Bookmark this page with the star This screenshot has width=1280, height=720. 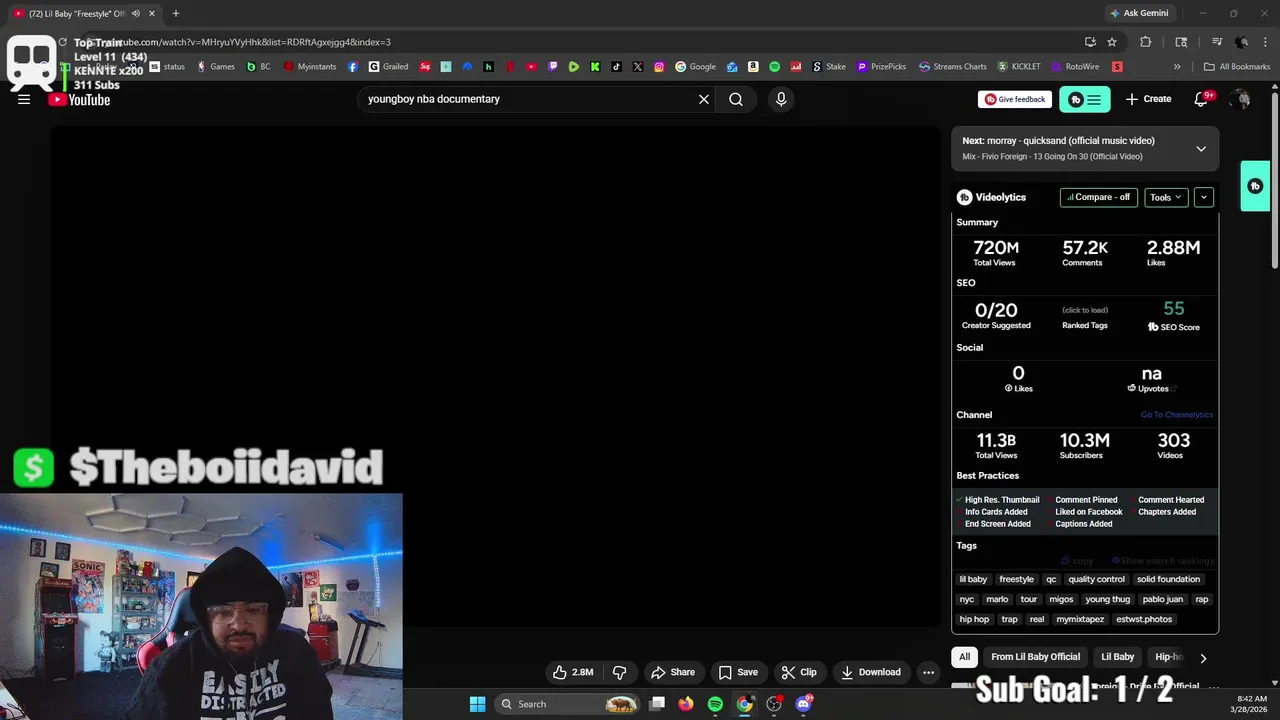[x=1112, y=42]
